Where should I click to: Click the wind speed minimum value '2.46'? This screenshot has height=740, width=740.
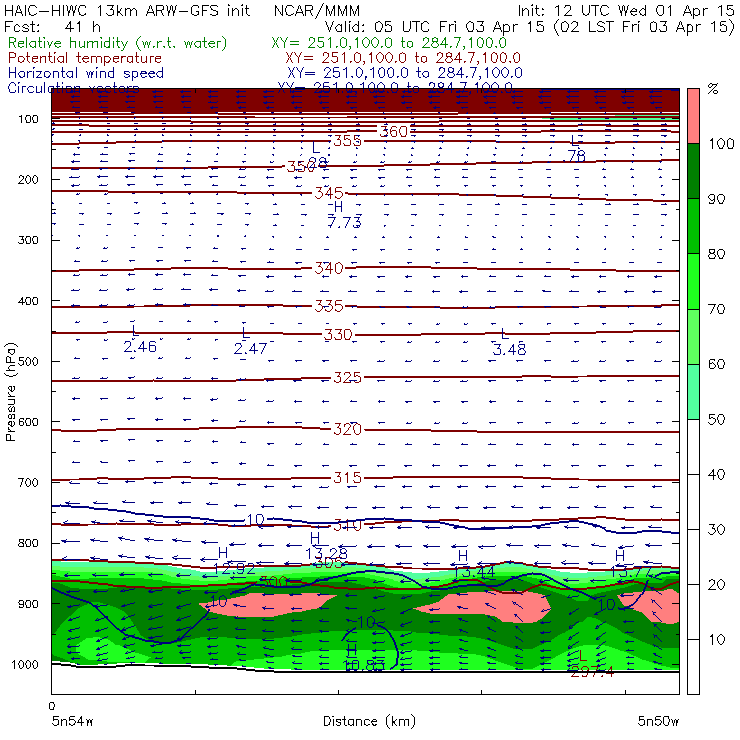pyautogui.click(x=140, y=347)
